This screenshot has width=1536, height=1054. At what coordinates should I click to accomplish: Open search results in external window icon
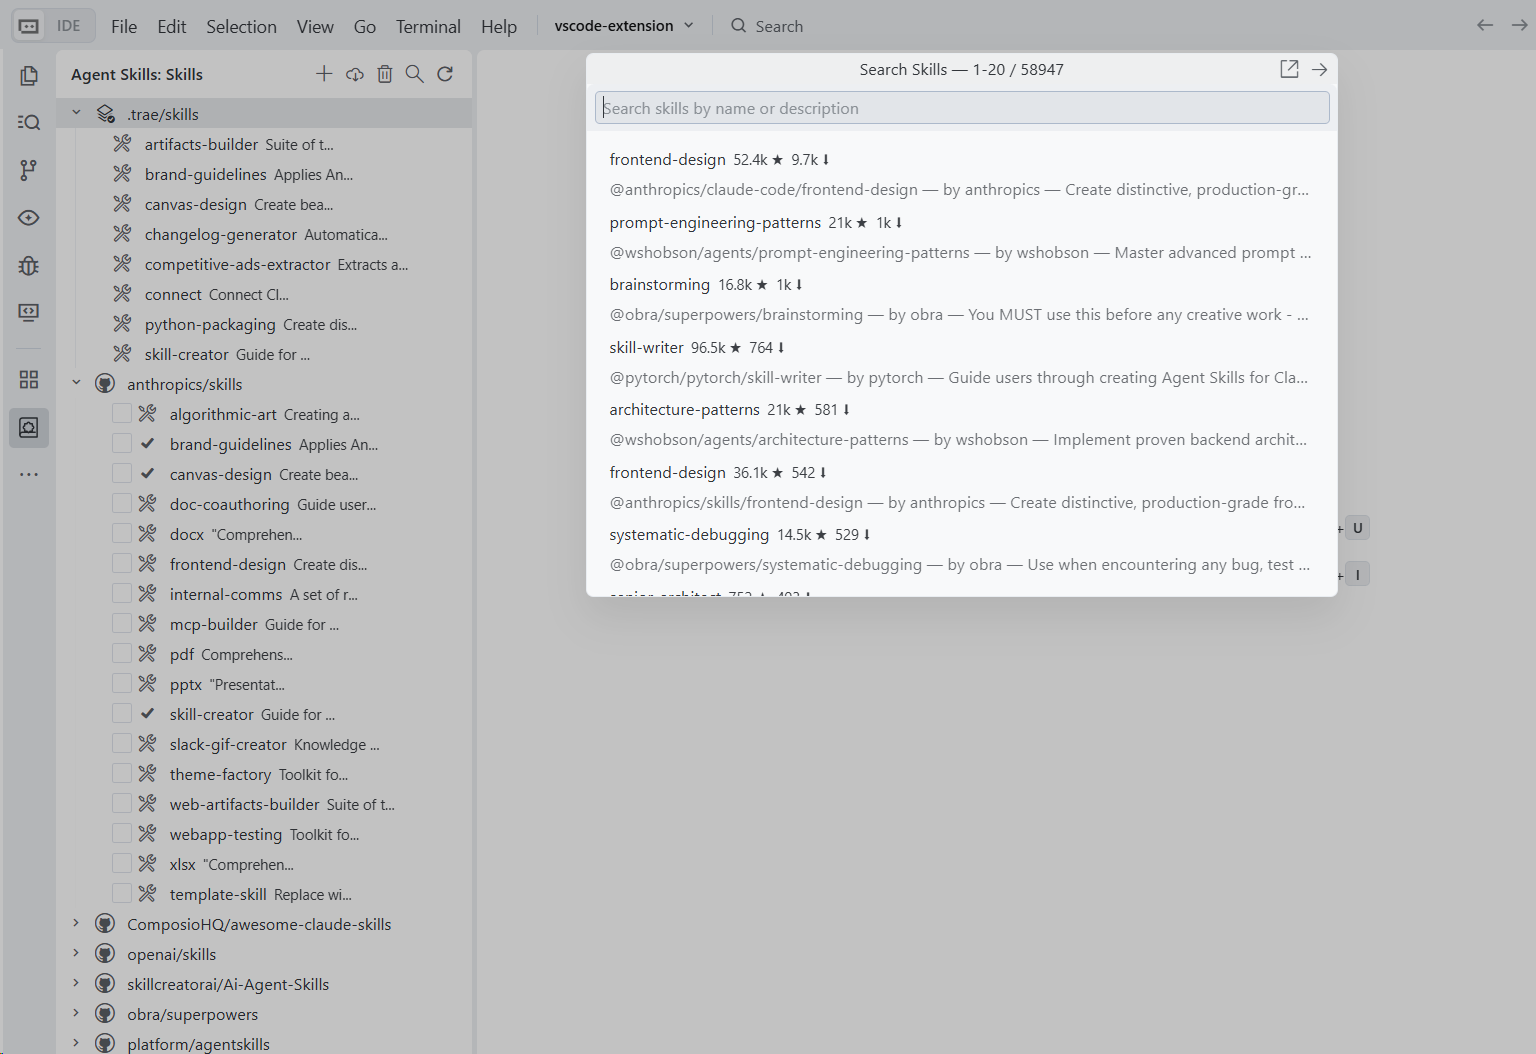1289,69
